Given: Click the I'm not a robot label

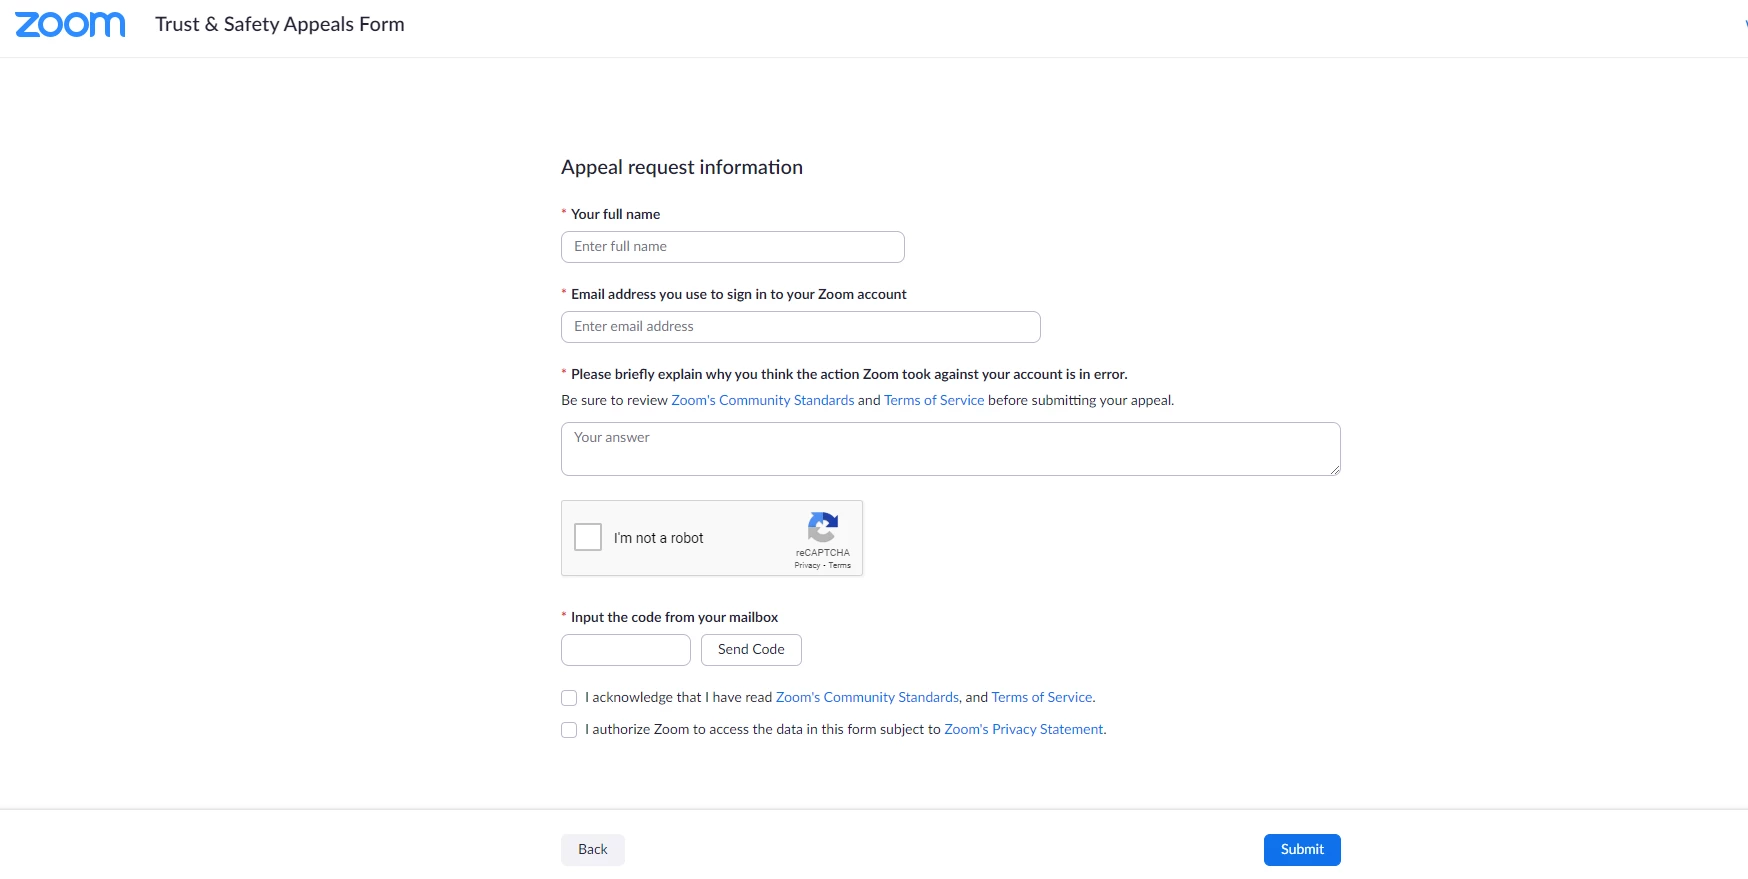Looking at the screenshot, I should (x=659, y=538).
